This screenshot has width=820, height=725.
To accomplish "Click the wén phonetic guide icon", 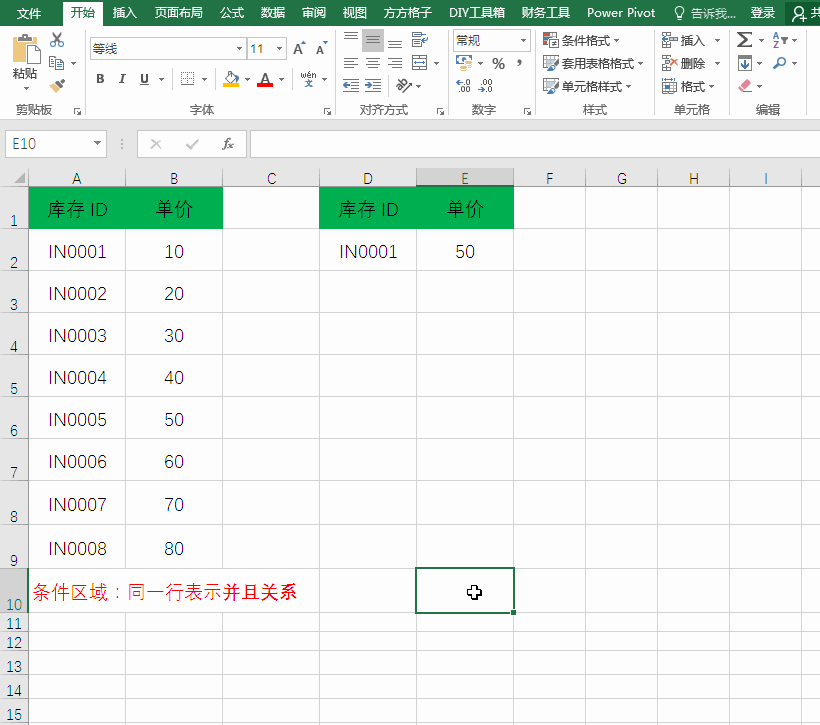I will (309, 79).
